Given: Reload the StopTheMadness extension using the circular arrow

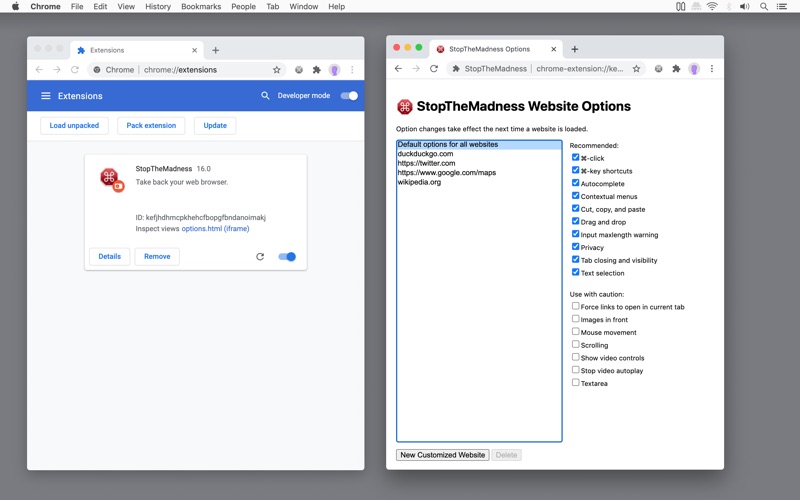Looking at the screenshot, I should pos(260,257).
